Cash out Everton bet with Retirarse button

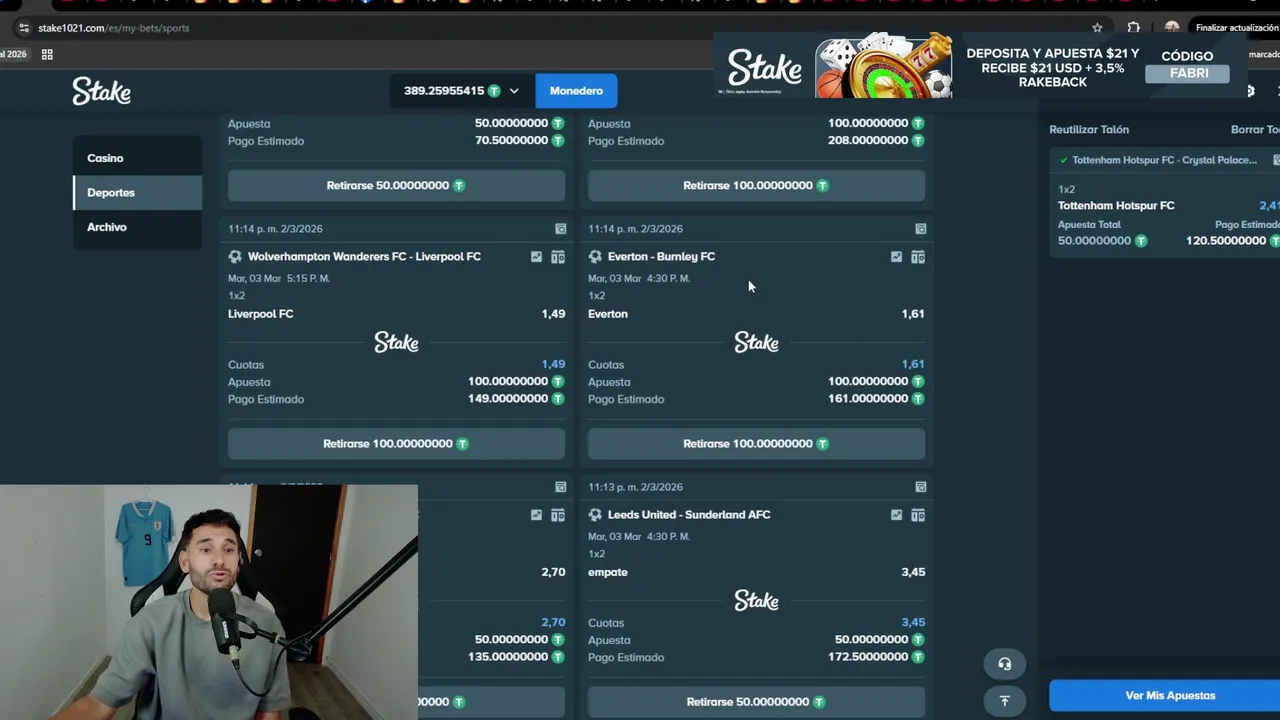[x=756, y=443]
